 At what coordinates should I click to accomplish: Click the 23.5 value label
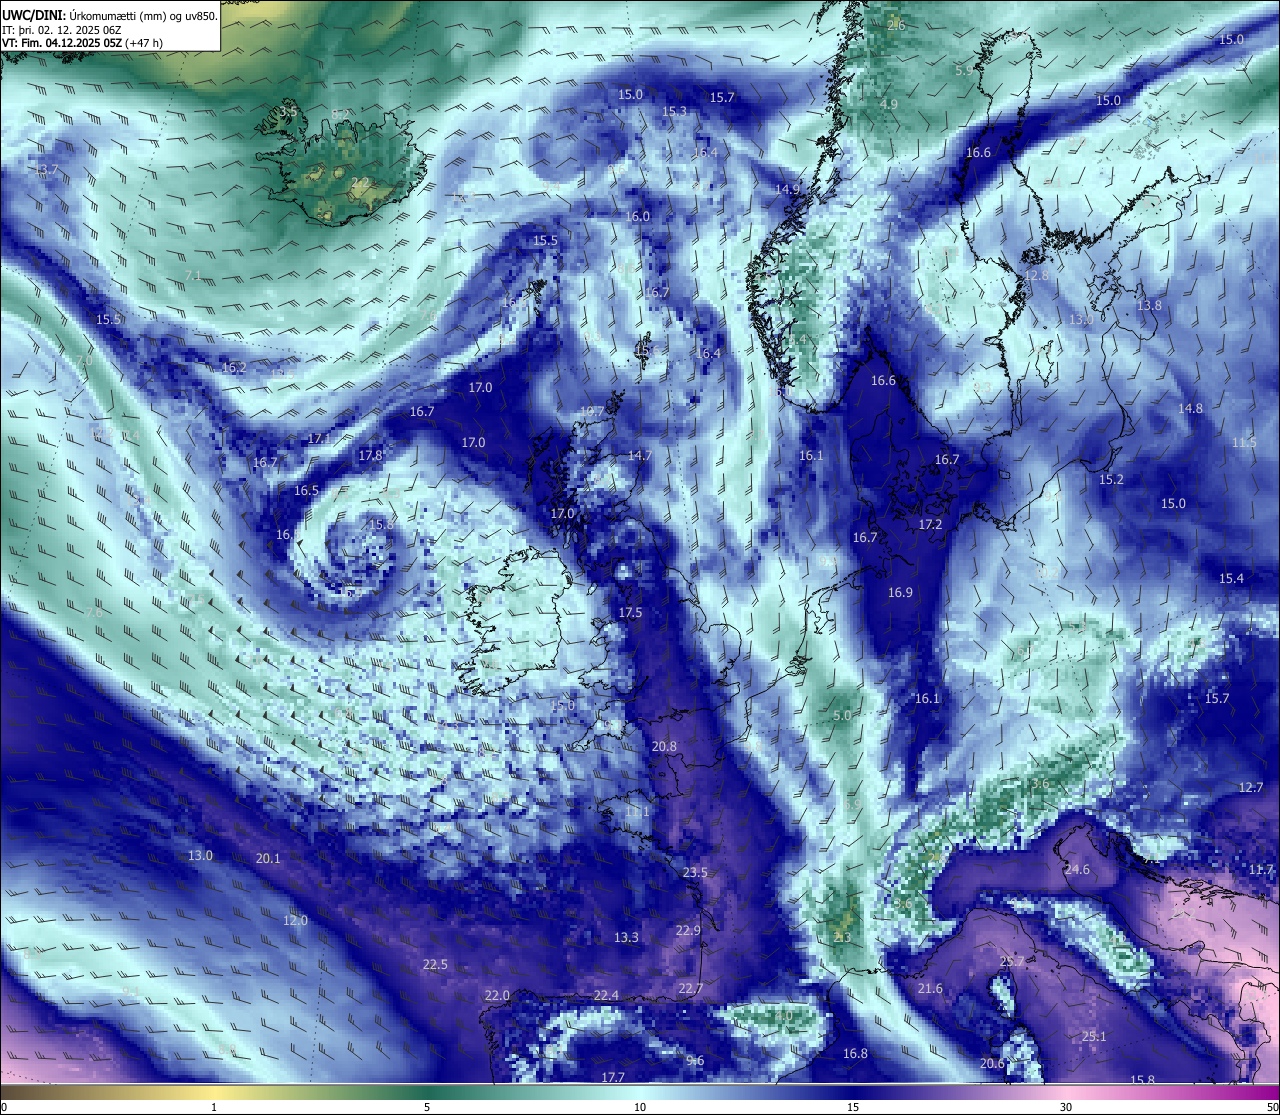pyautogui.click(x=695, y=873)
